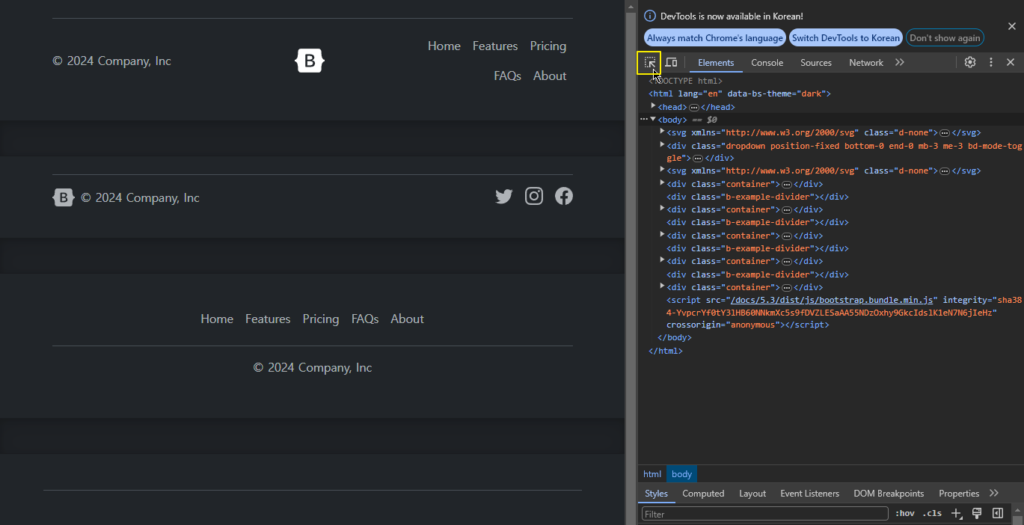Click the bootstrap.bundle.min.js script source link
The height and width of the screenshot is (525, 1024).
click(831, 300)
